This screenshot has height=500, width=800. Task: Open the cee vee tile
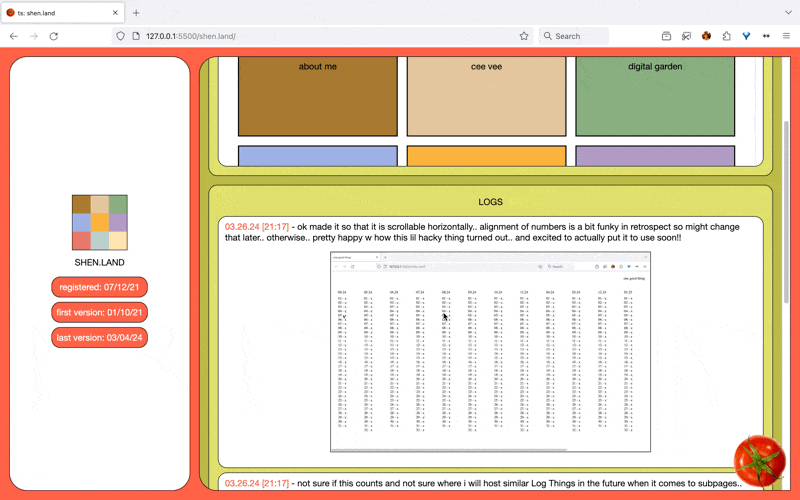point(486,96)
